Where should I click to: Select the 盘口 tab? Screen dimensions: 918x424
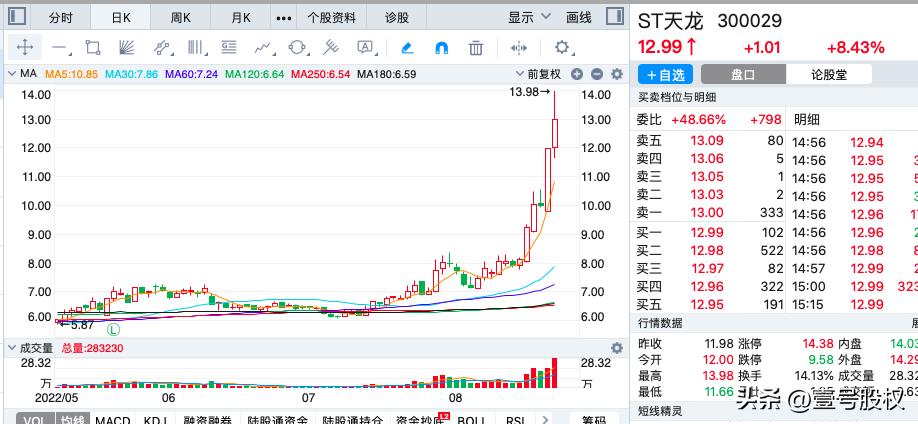(743, 74)
